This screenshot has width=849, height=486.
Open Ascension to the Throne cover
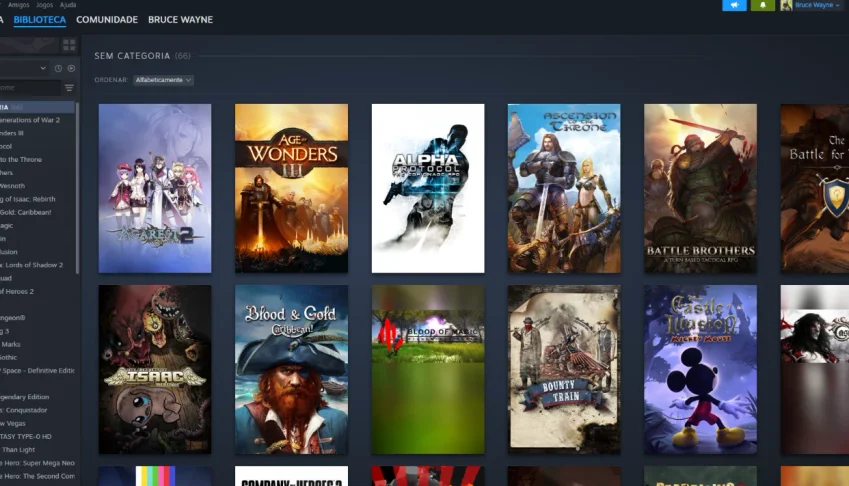pyautogui.click(x=564, y=188)
